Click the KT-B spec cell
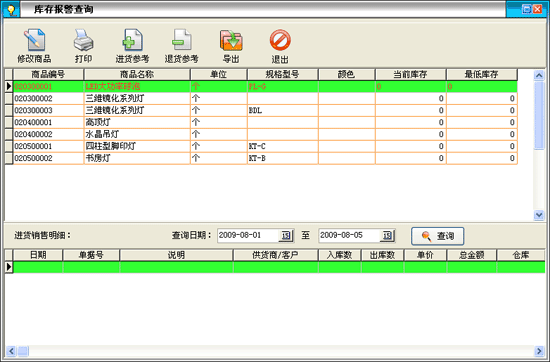The image size is (550, 362). tap(283, 158)
